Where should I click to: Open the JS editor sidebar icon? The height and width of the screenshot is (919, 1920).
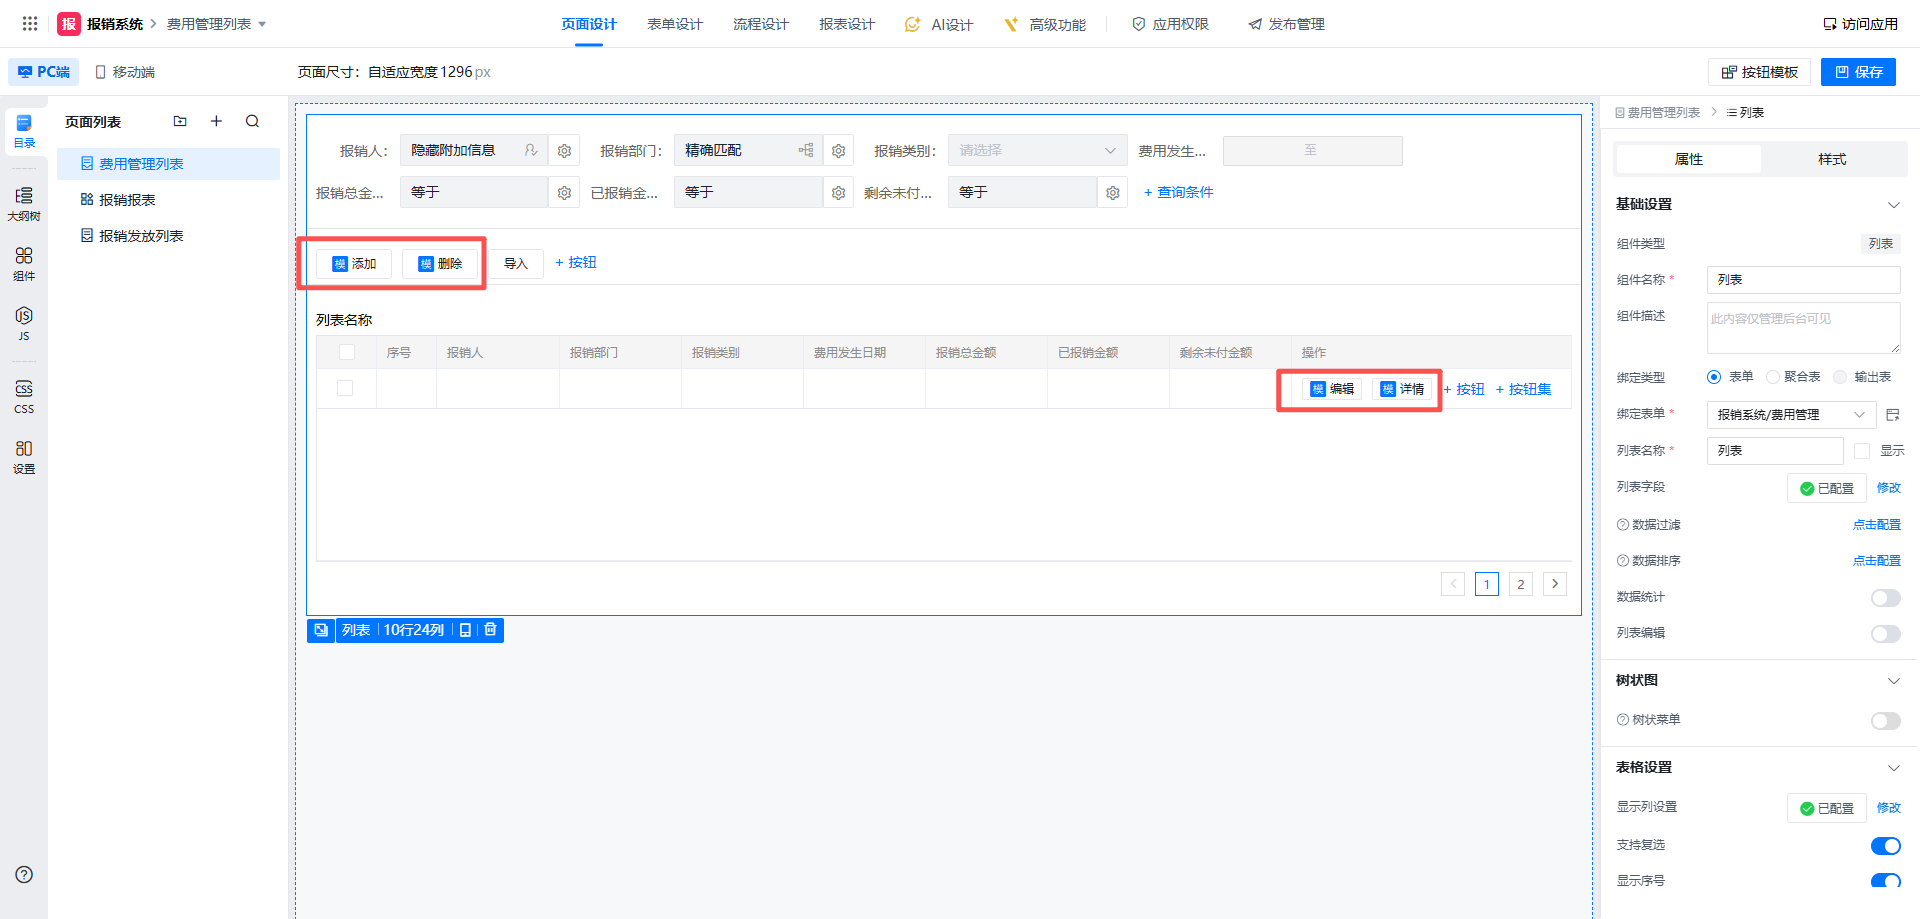(x=24, y=322)
